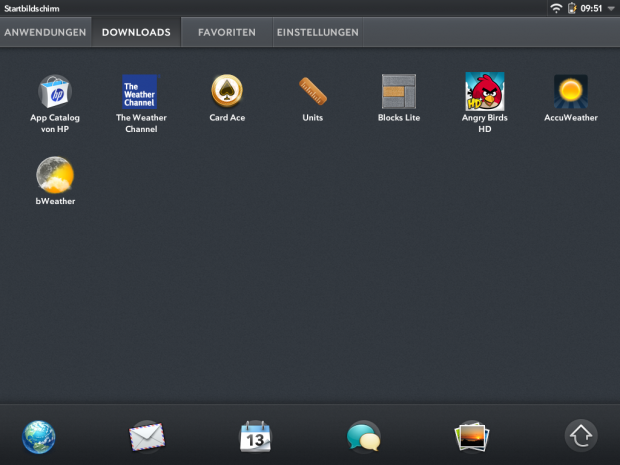
Task: Expand the system menu dropdown arrow
Action: point(611,8)
